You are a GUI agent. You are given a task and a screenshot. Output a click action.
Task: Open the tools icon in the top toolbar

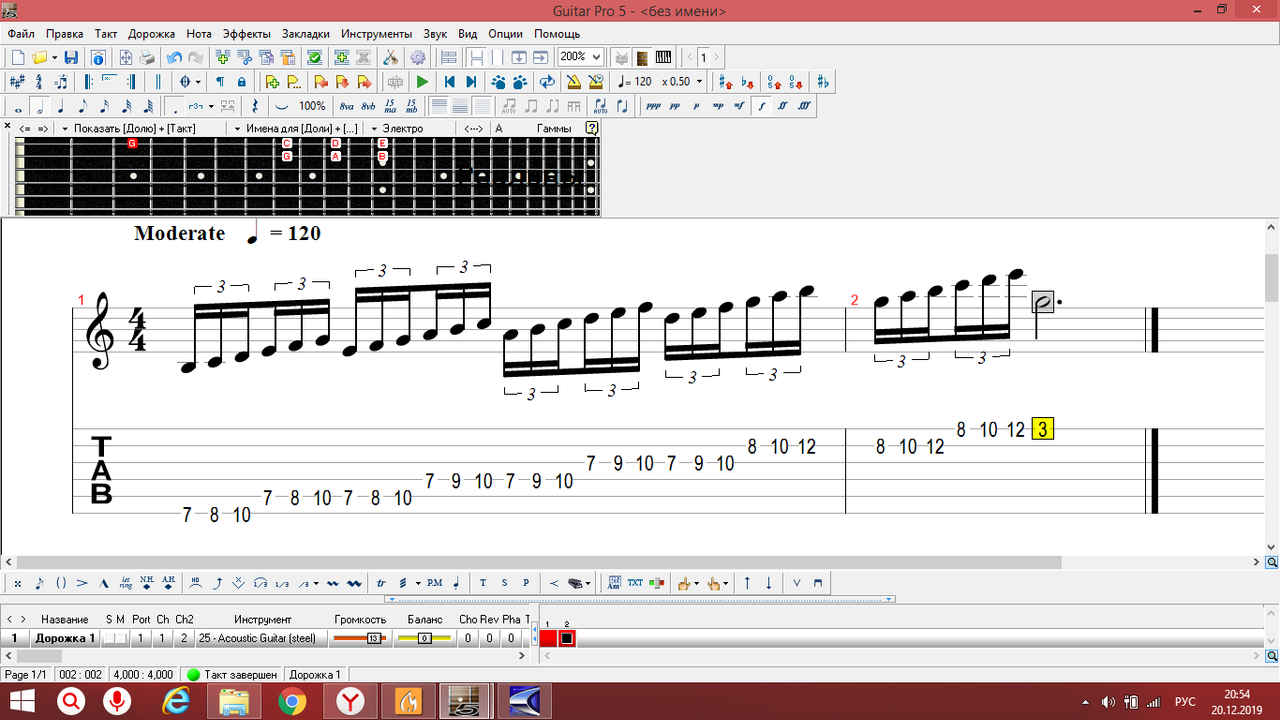(x=390, y=57)
